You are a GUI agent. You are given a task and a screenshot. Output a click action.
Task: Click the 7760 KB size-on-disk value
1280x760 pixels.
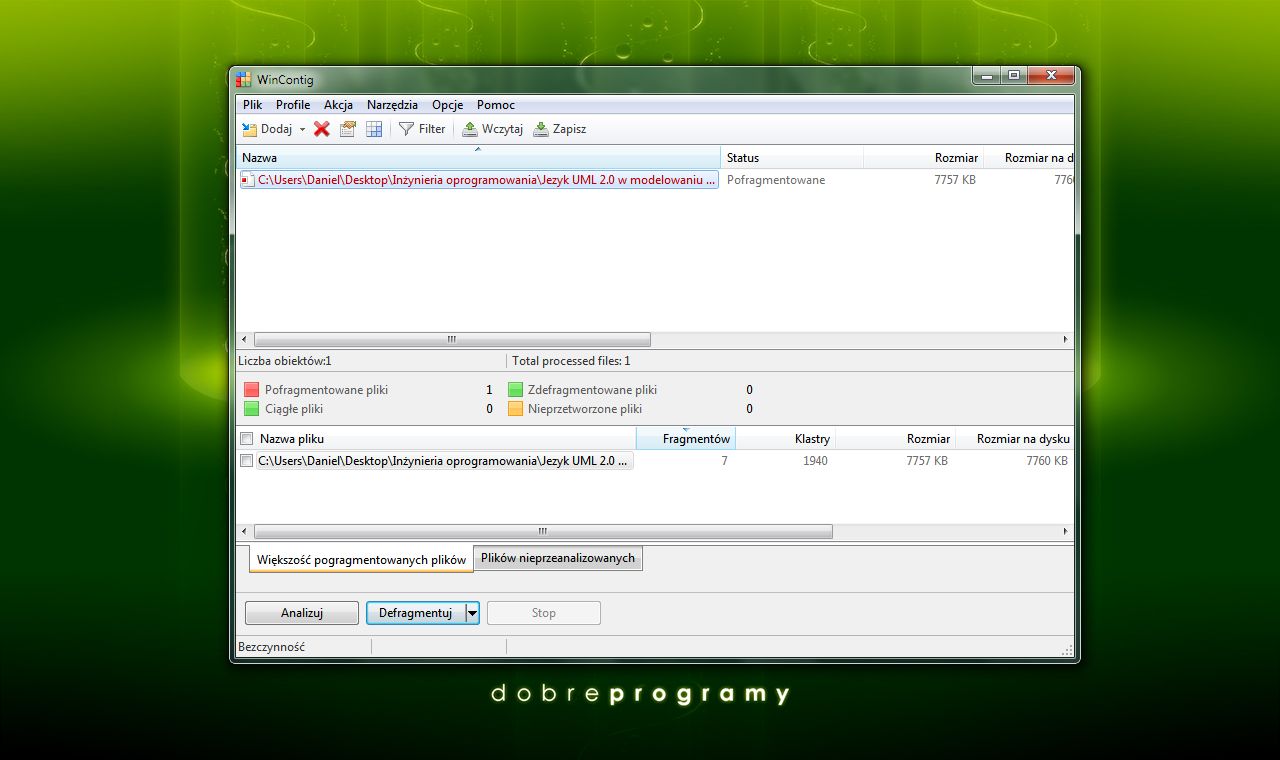click(x=1047, y=461)
